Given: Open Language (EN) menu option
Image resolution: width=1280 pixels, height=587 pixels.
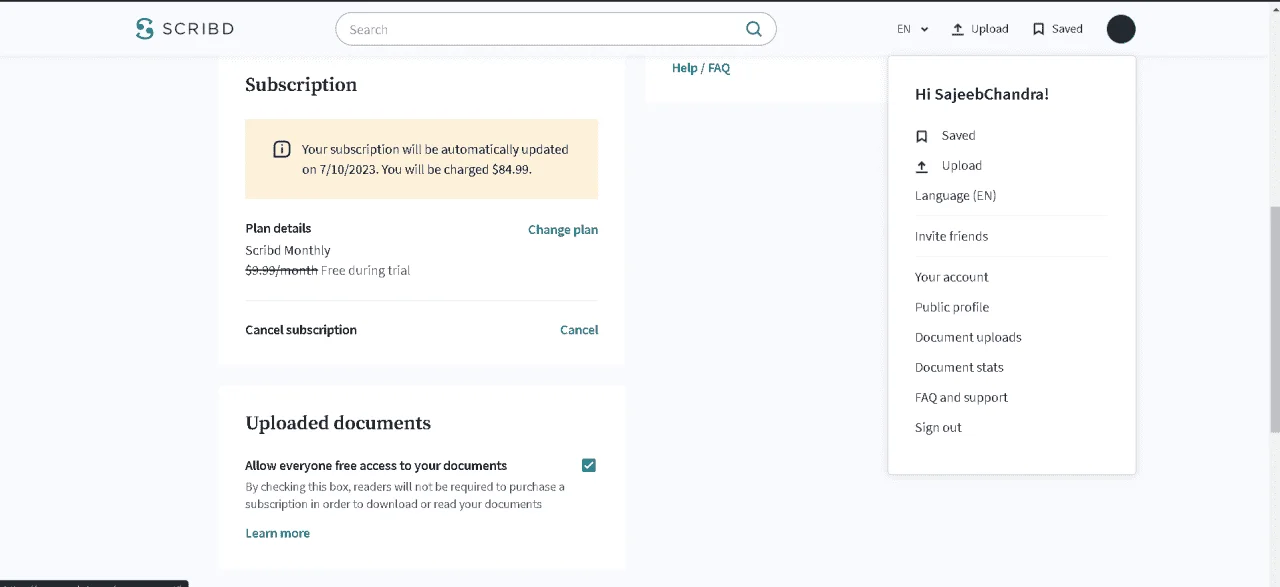Looking at the screenshot, I should pyautogui.click(x=955, y=196).
